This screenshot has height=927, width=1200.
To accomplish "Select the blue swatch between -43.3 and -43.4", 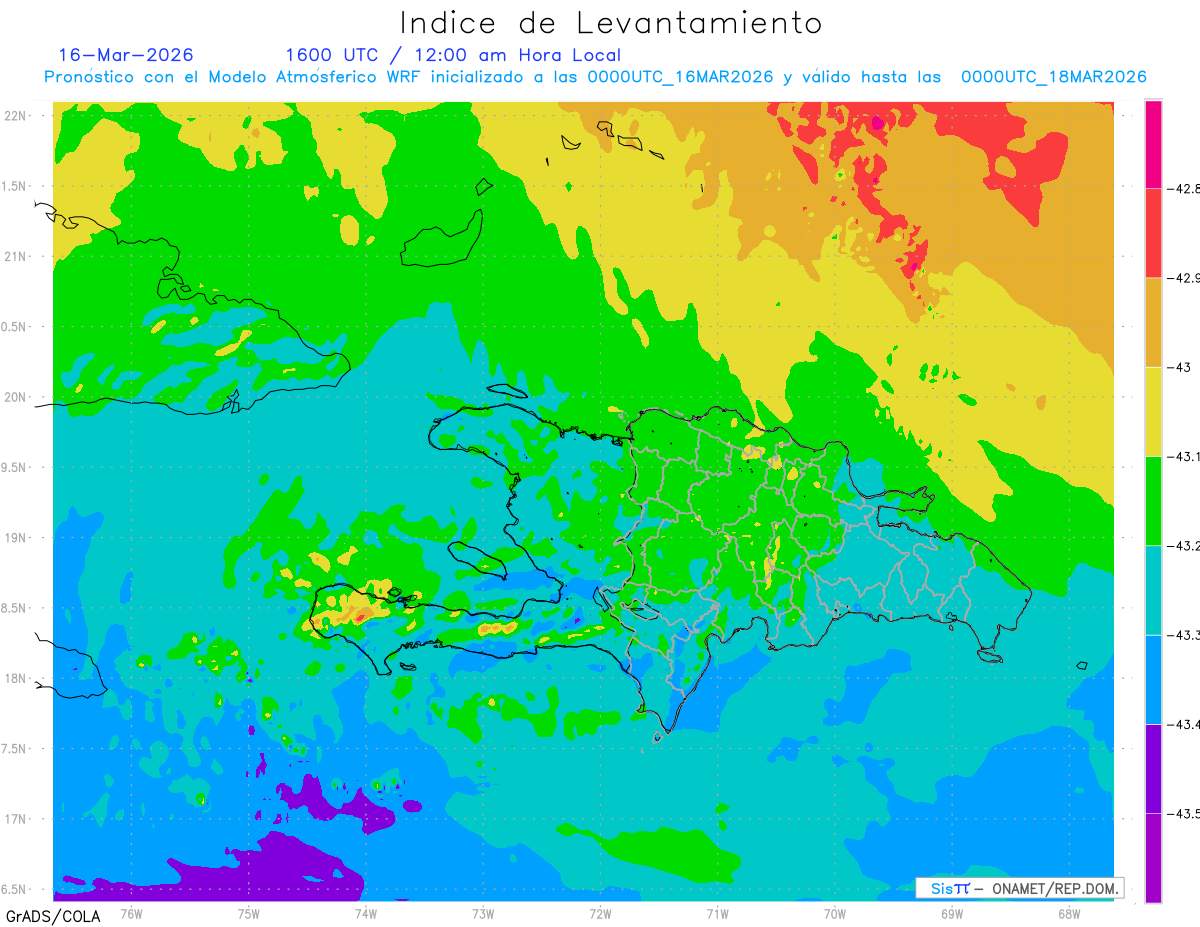I will [x=1153, y=679].
